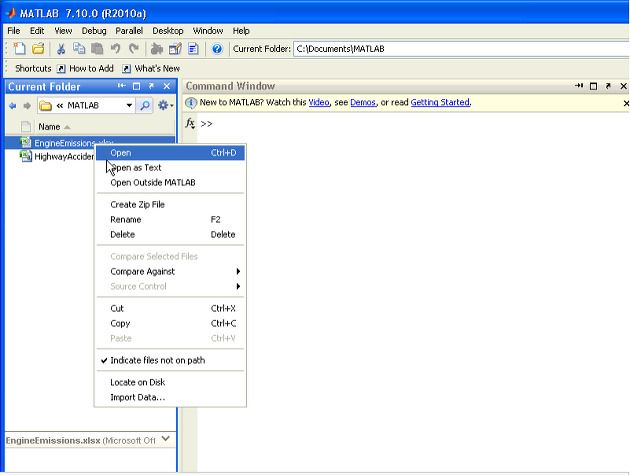Viewport: 630px width, 475px height.
Task: Click the Cut scissors toolbar icon
Action: [61, 49]
